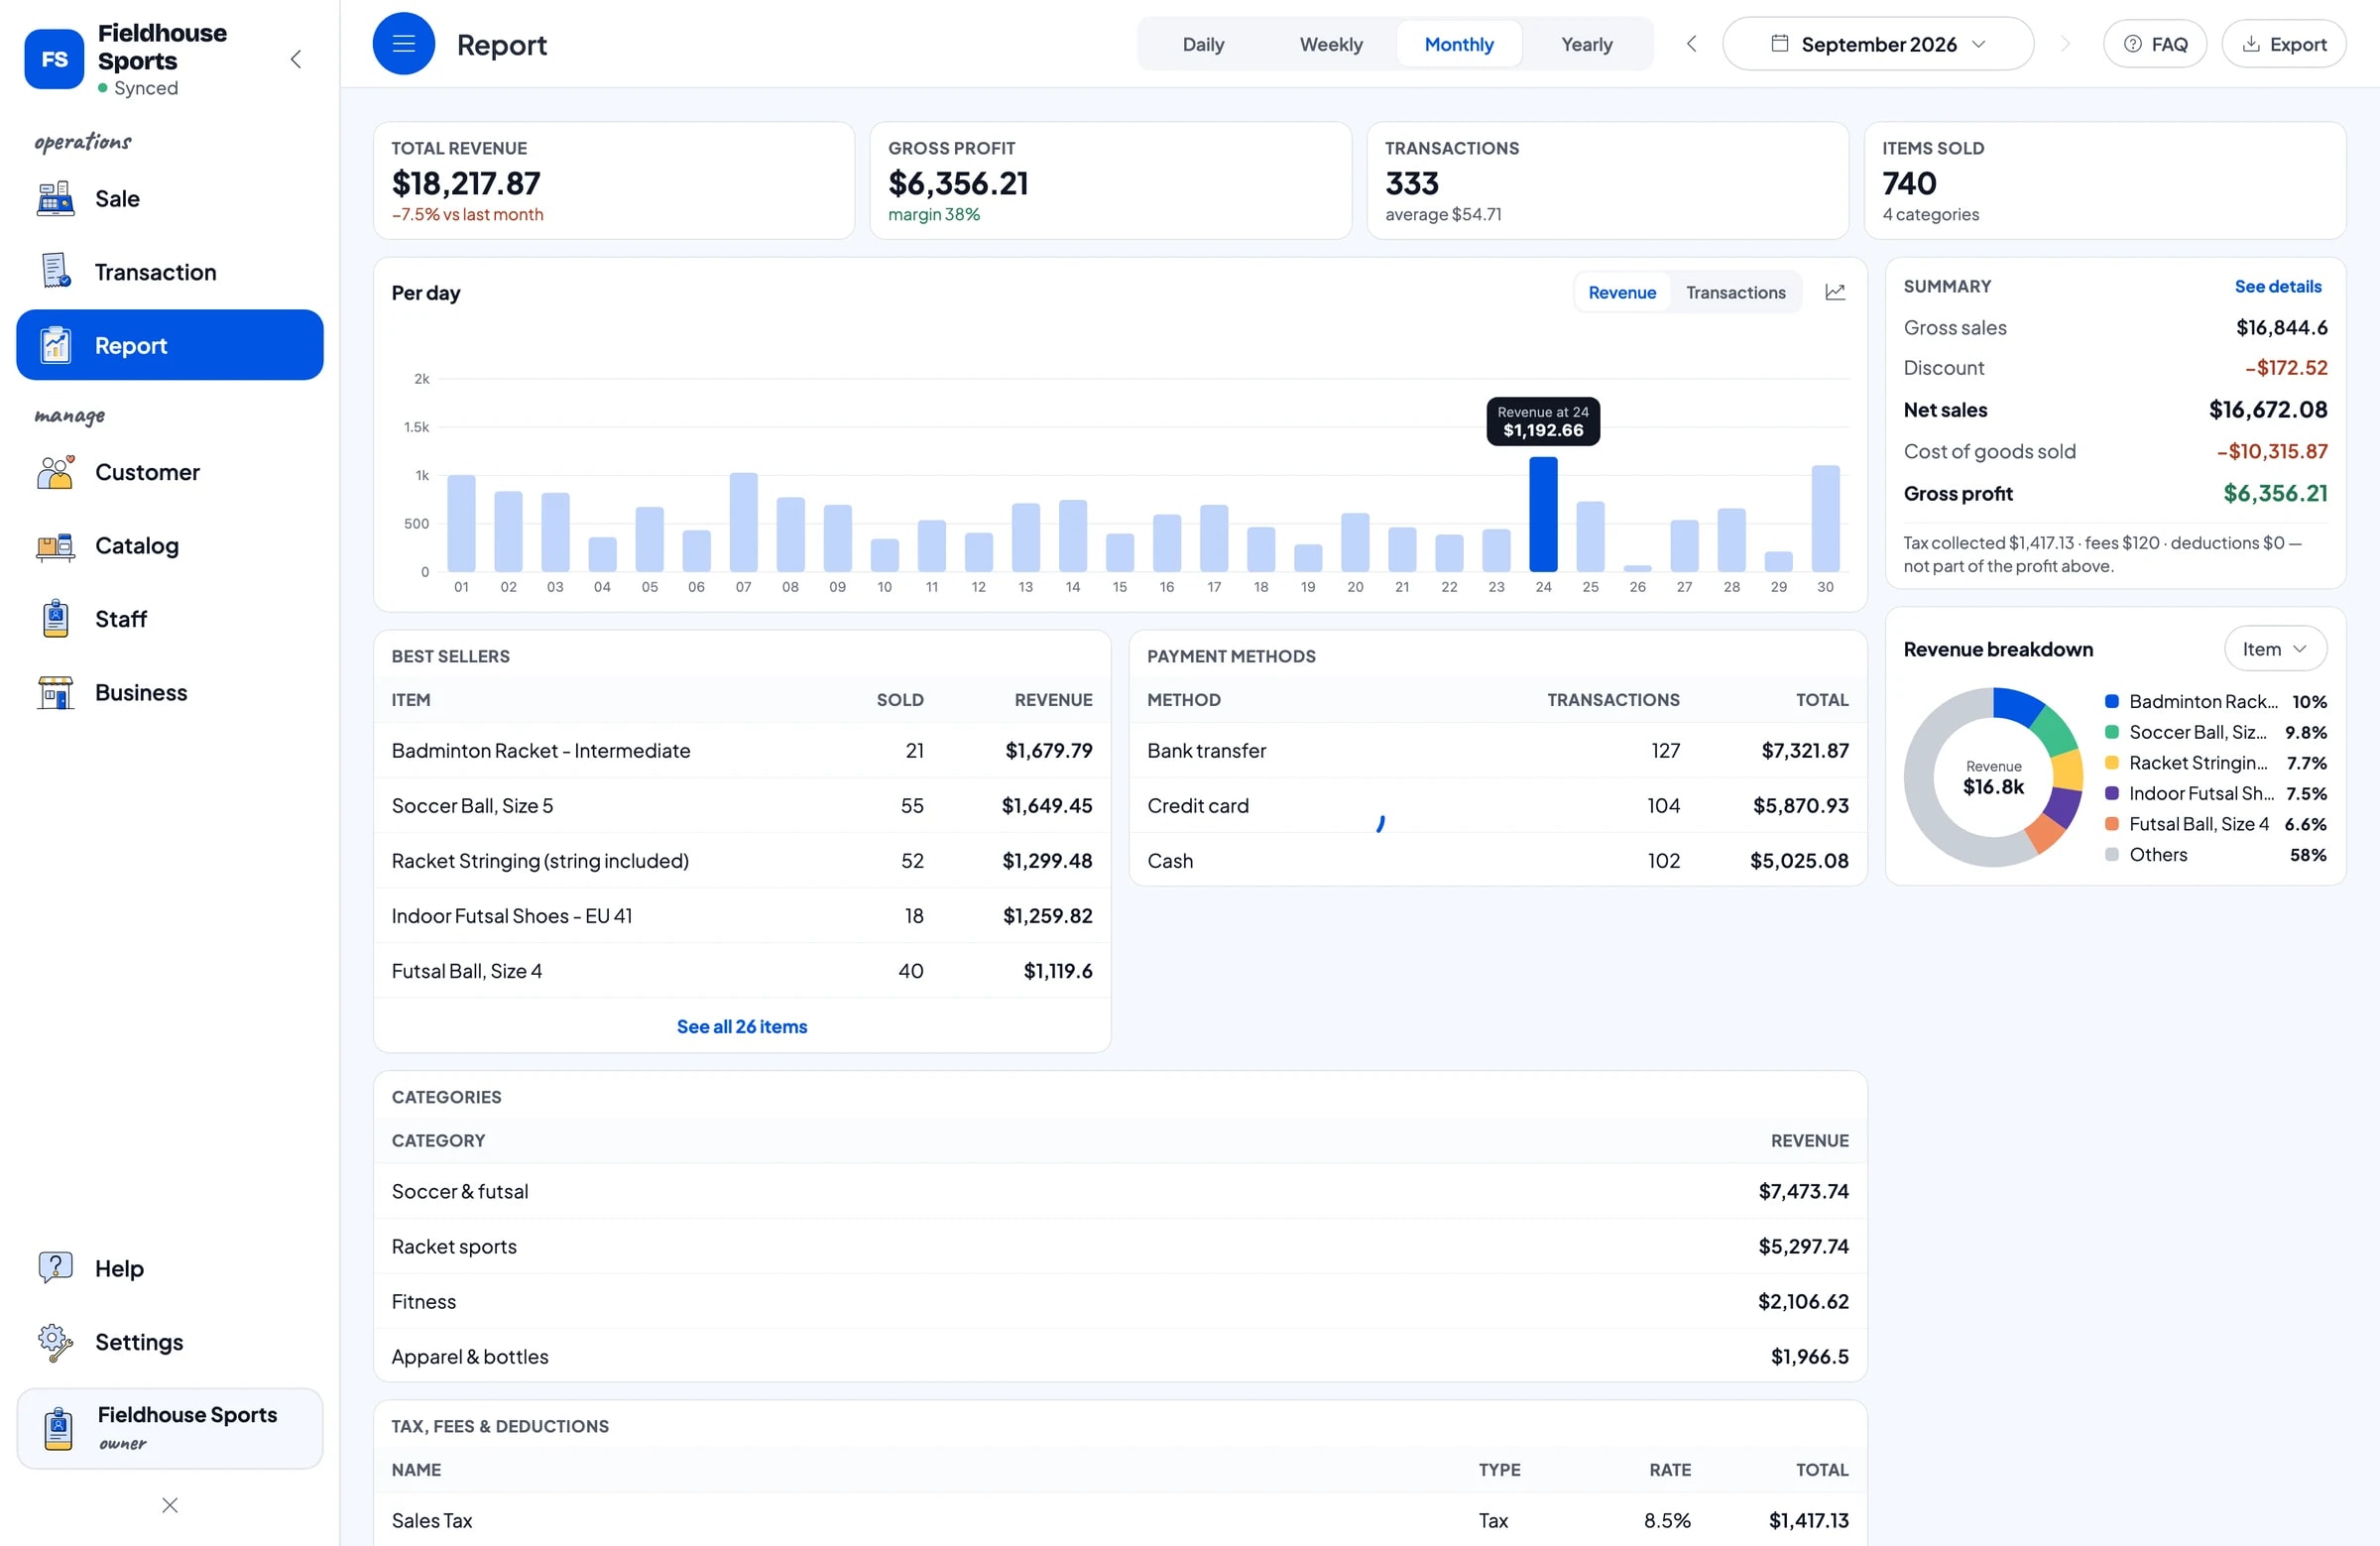Open the Transaction receipt icon

coord(55,271)
